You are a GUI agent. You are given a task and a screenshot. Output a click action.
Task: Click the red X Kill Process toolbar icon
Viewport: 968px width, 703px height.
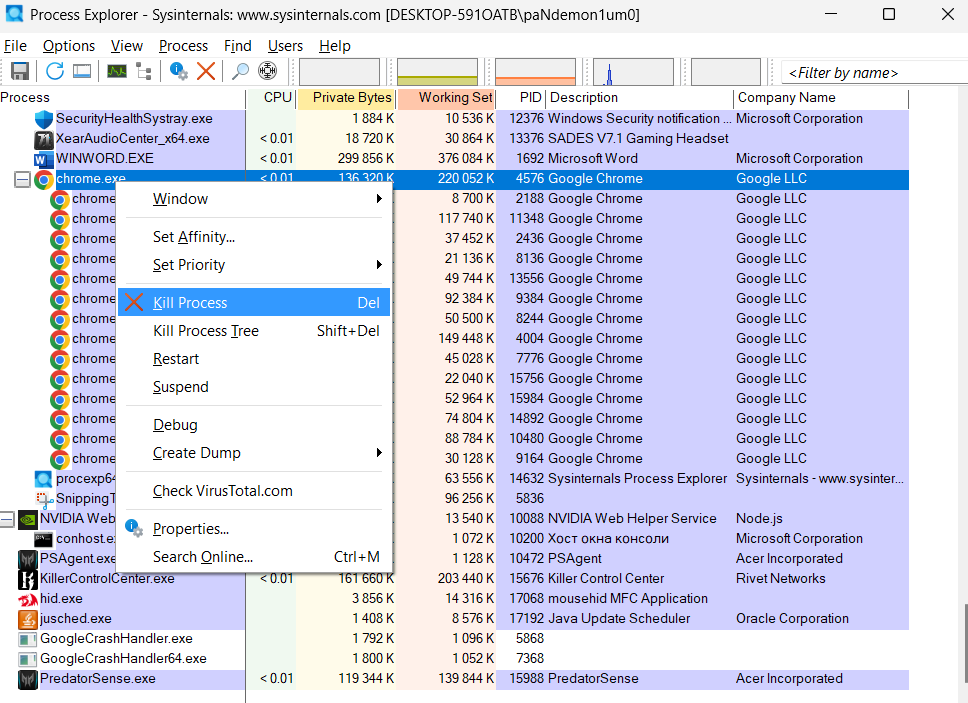point(206,72)
